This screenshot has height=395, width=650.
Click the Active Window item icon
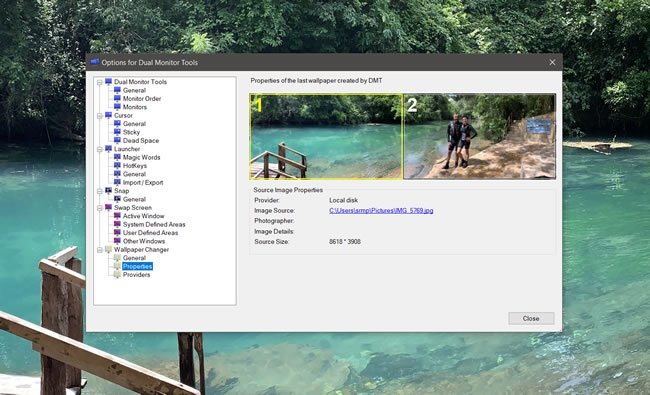click(x=117, y=216)
